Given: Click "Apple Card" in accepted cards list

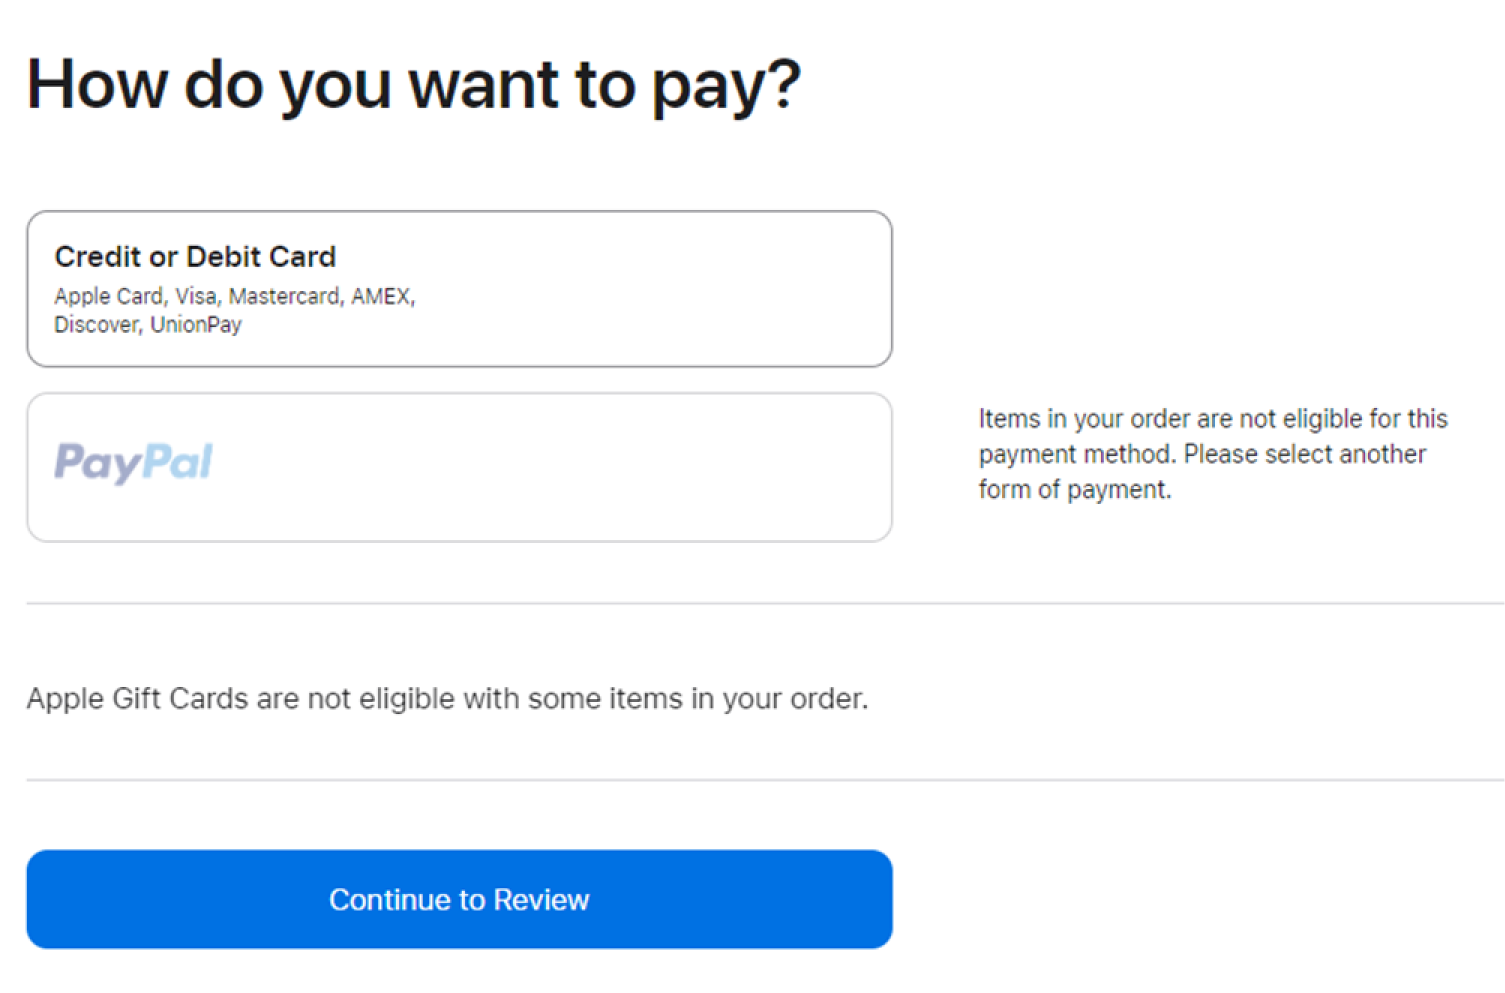Looking at the screenshot, I should [108, 297].
